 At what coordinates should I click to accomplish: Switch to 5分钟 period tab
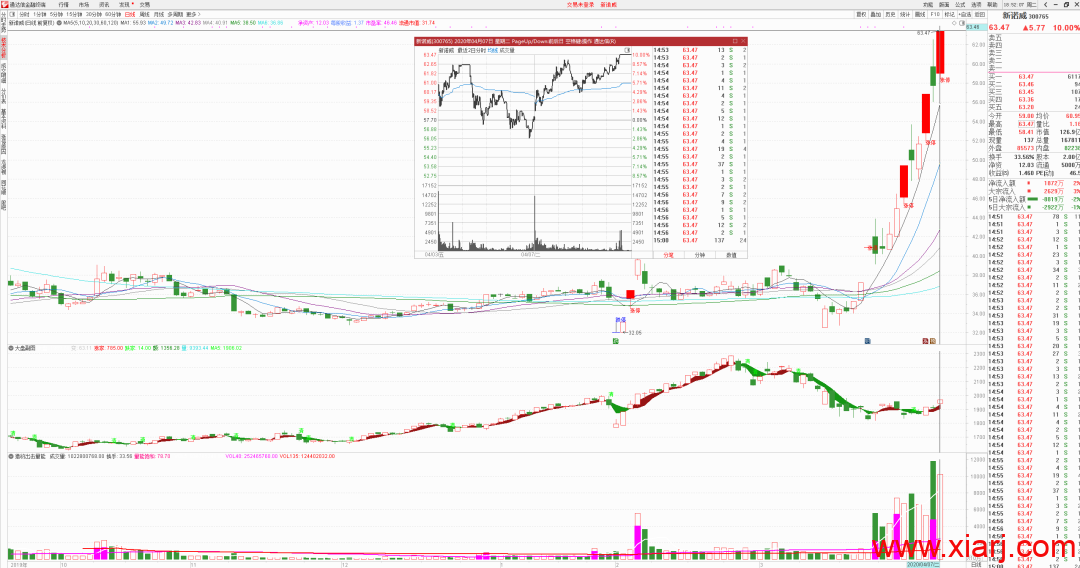(x=56, y=14)
